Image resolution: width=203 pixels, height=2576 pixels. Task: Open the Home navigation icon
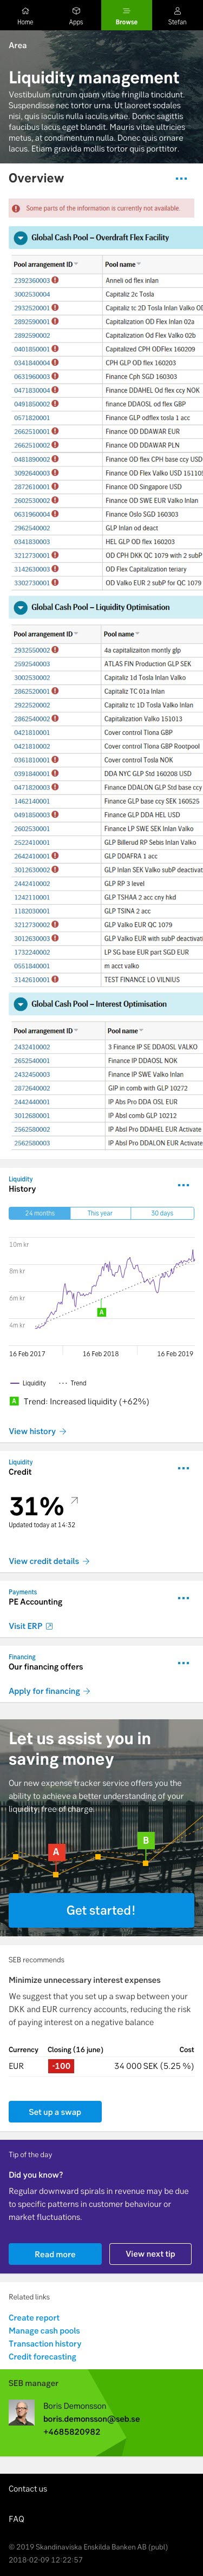click(25, 10)
